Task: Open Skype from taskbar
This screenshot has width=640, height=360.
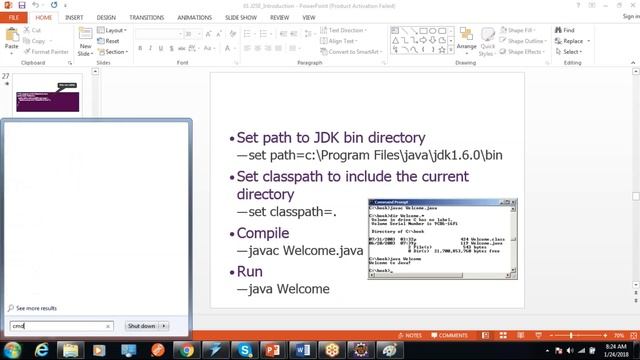Action: tap(244, 350)
